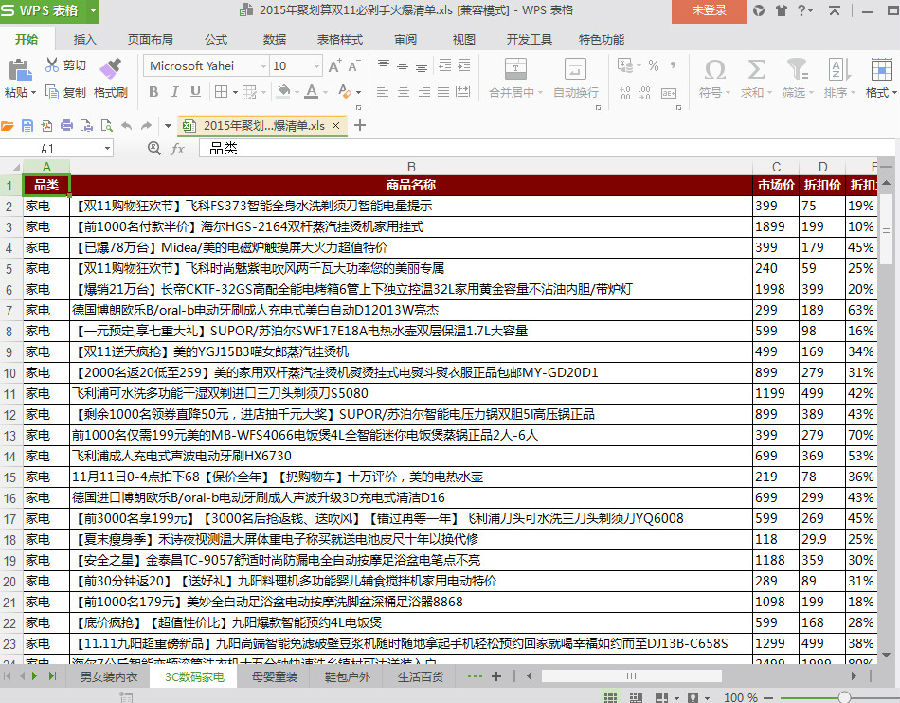Apply comma thousands separator style

point(673,65)
